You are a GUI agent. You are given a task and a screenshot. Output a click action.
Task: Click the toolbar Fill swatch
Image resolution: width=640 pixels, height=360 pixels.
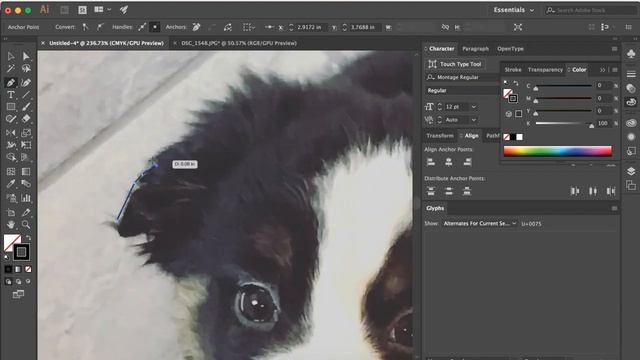[12, 243]
